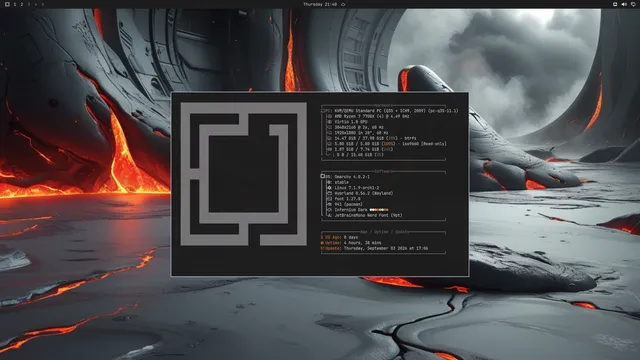Click the disk icon beside the btrfs line
The height and width of the screenshot is (360, 640).
(x=330, y=138)
